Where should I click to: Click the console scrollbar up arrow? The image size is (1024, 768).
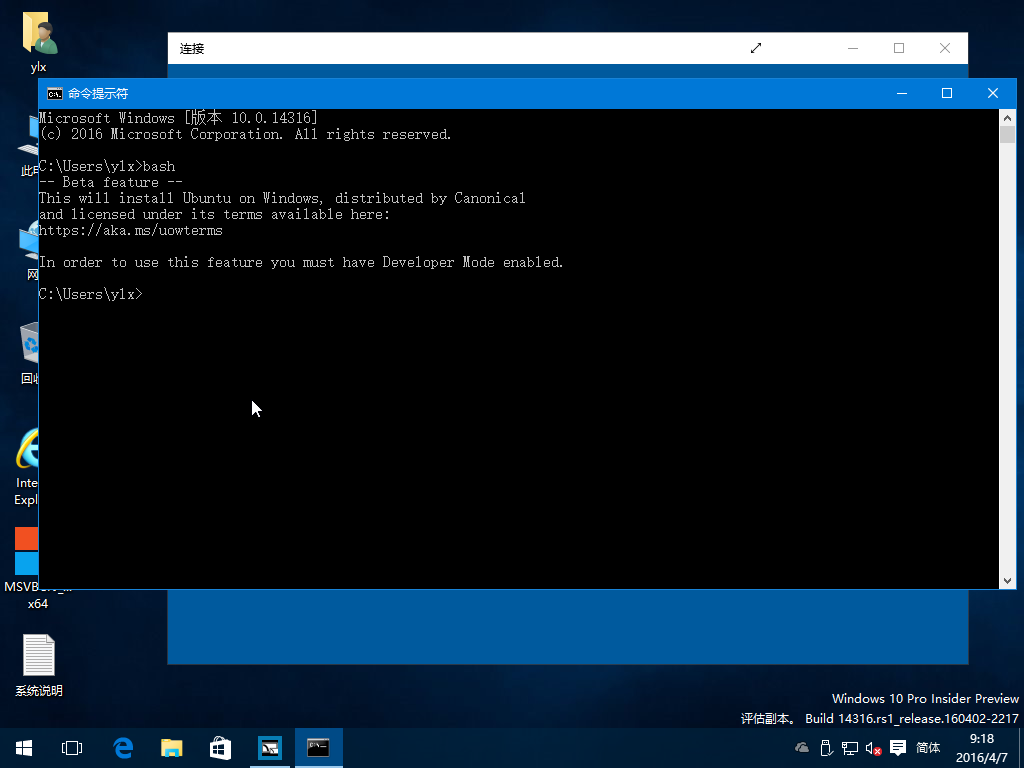point(1008,118)
